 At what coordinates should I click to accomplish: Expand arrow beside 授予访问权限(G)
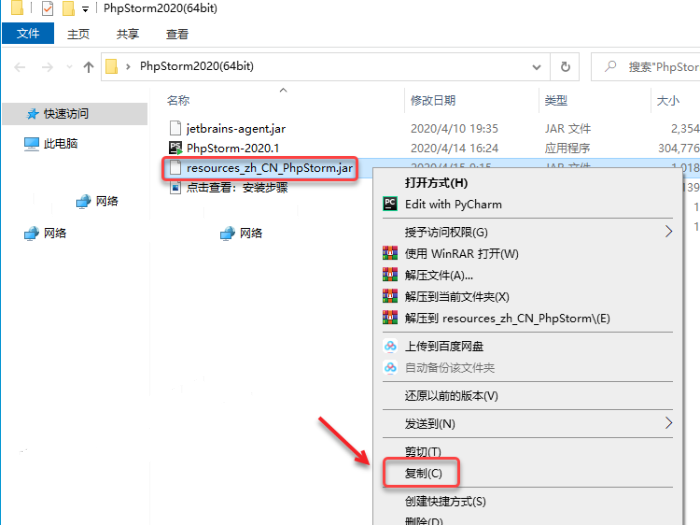[x=668, y=232]
